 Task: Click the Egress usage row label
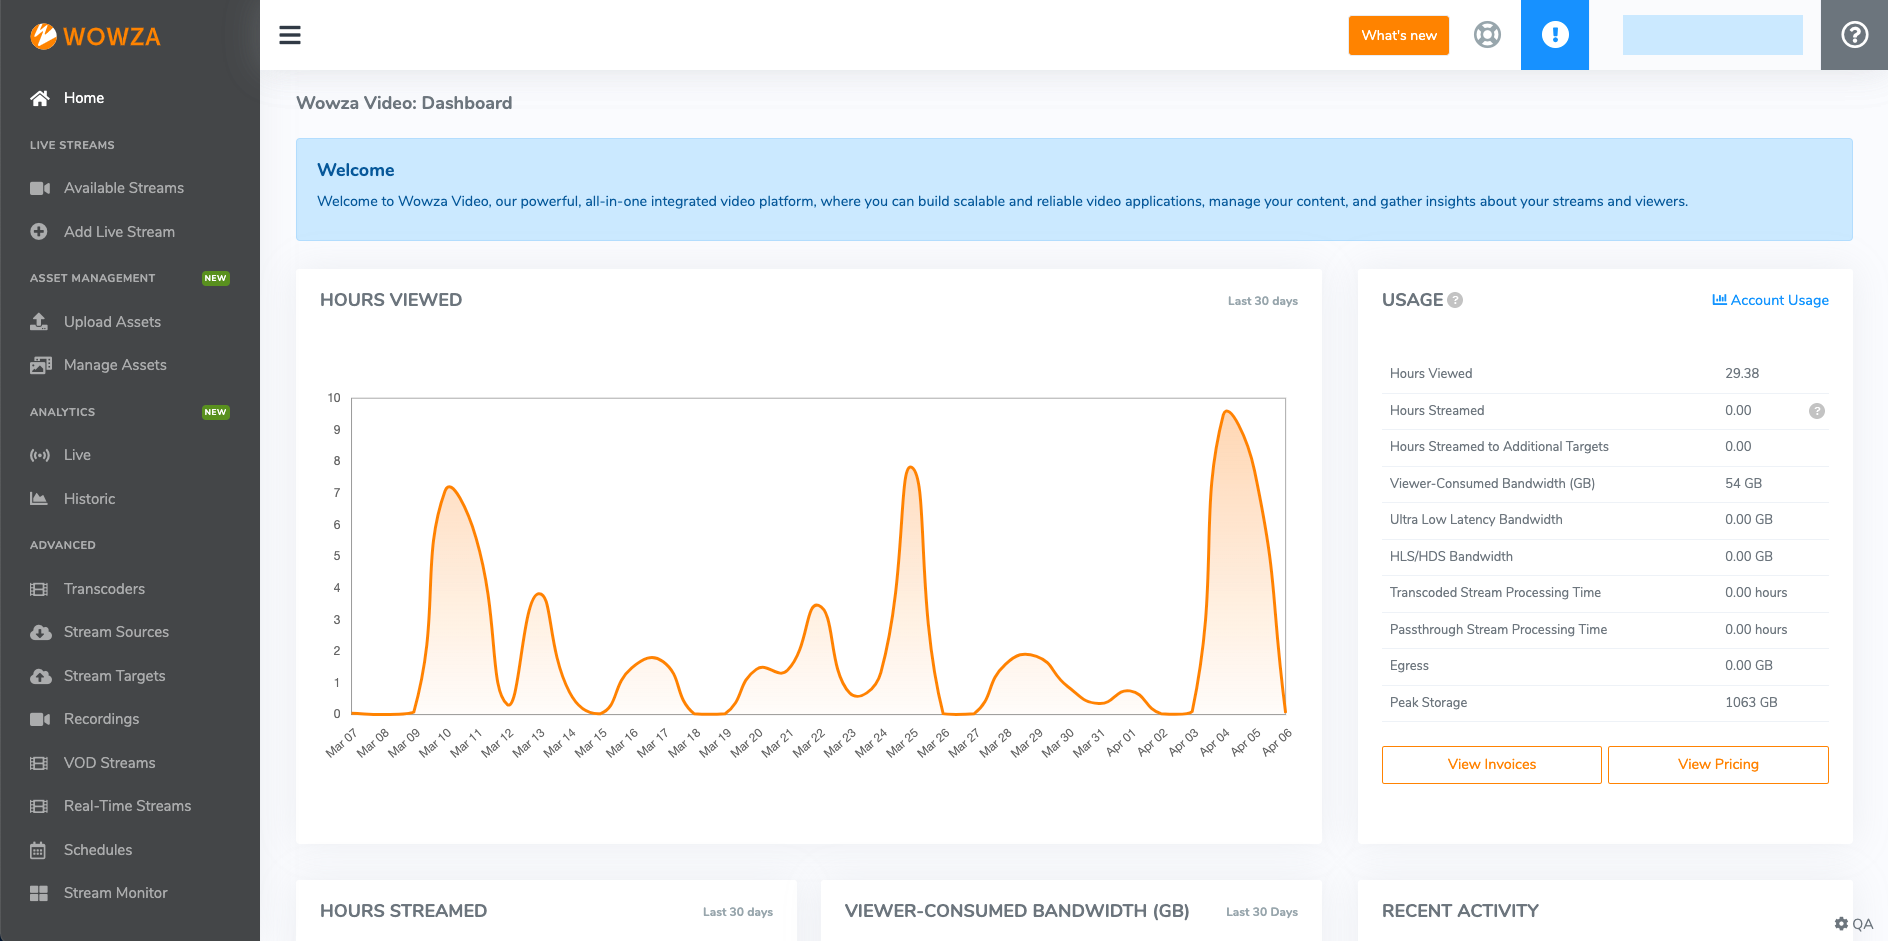[x=1409, y=665]
